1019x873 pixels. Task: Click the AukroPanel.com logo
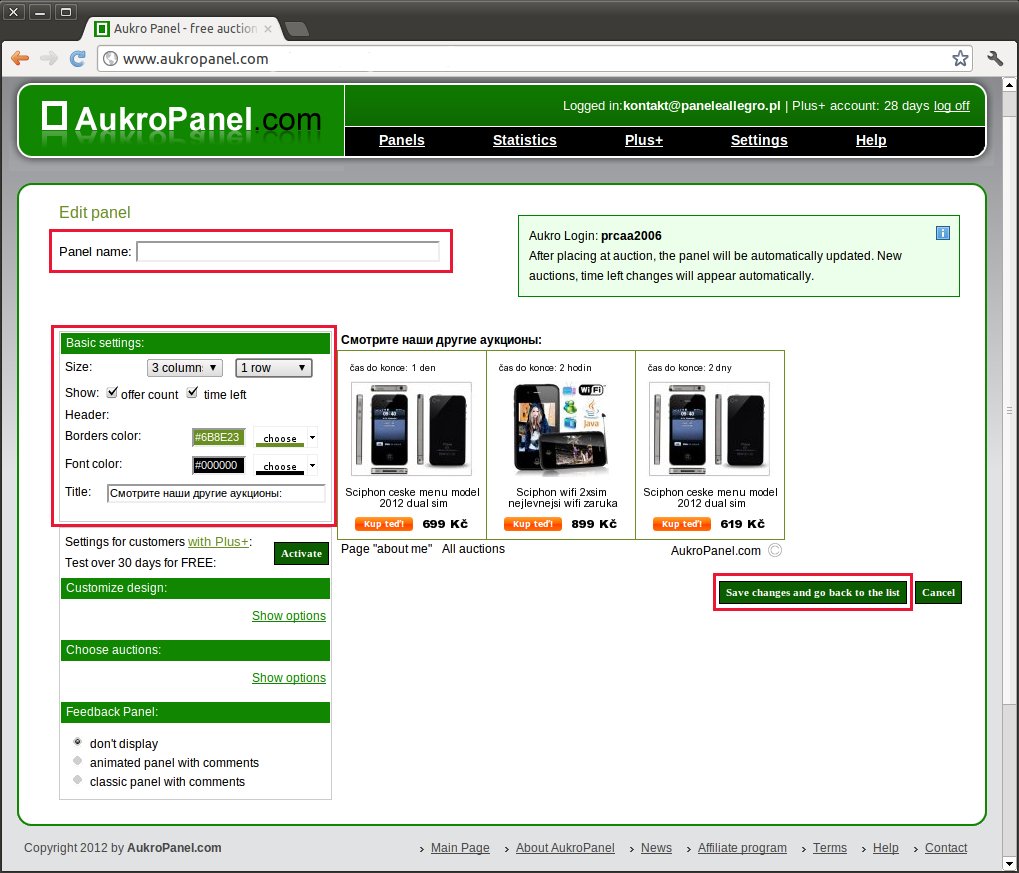coord(182,119)
